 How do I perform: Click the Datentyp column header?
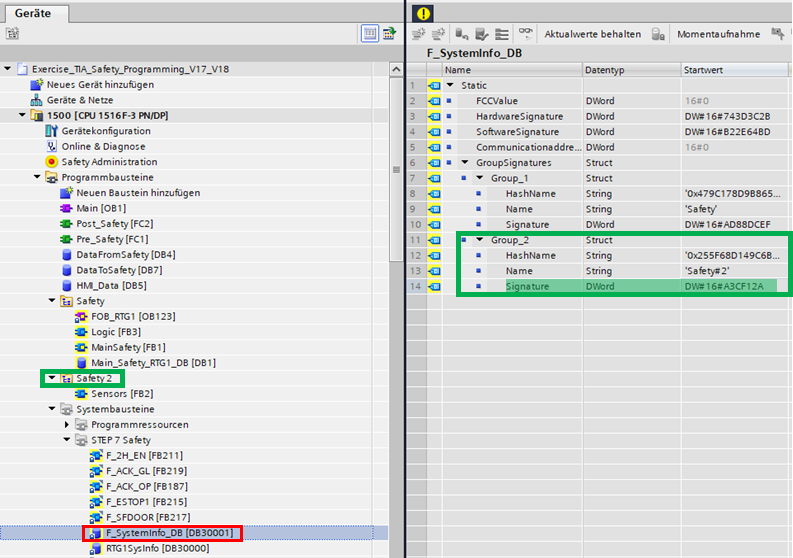point(632,70)
